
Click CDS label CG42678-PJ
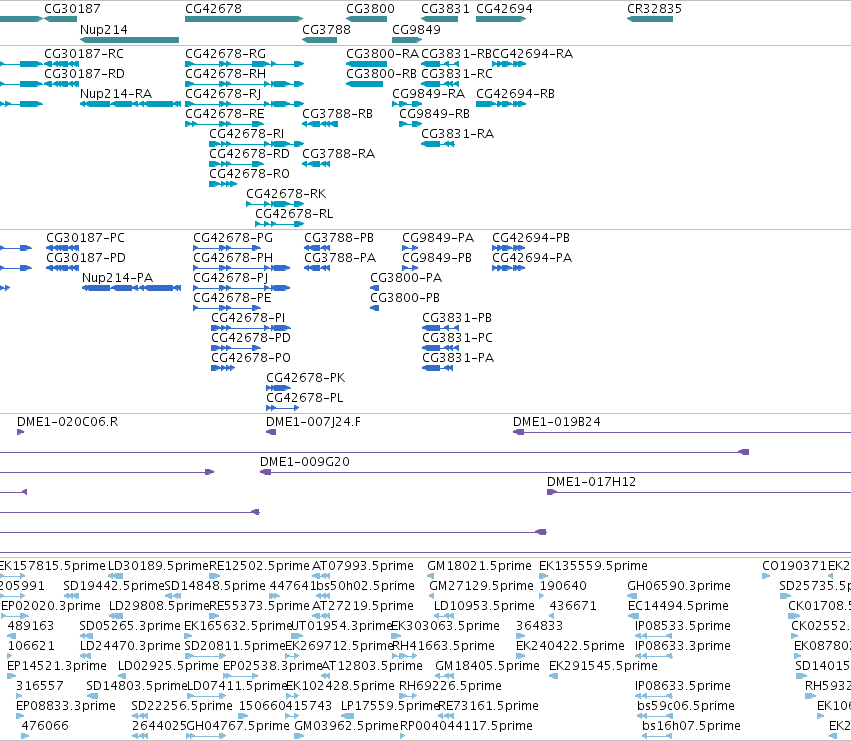231,278
